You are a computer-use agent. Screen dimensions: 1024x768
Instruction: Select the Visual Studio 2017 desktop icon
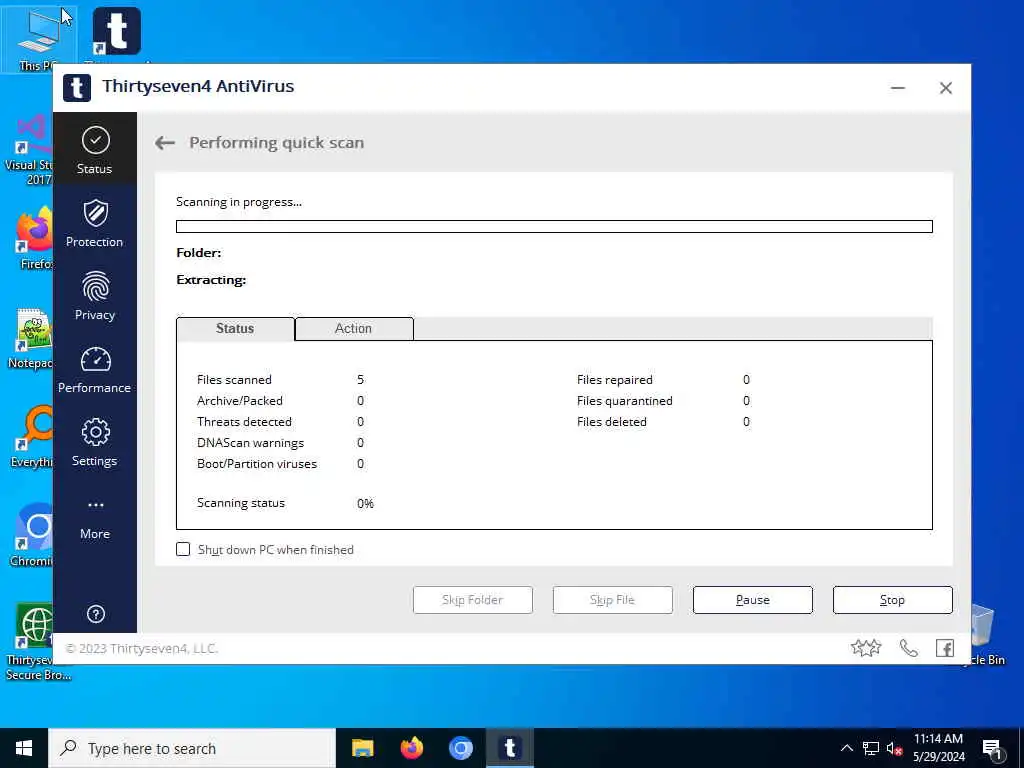(29, 150)
